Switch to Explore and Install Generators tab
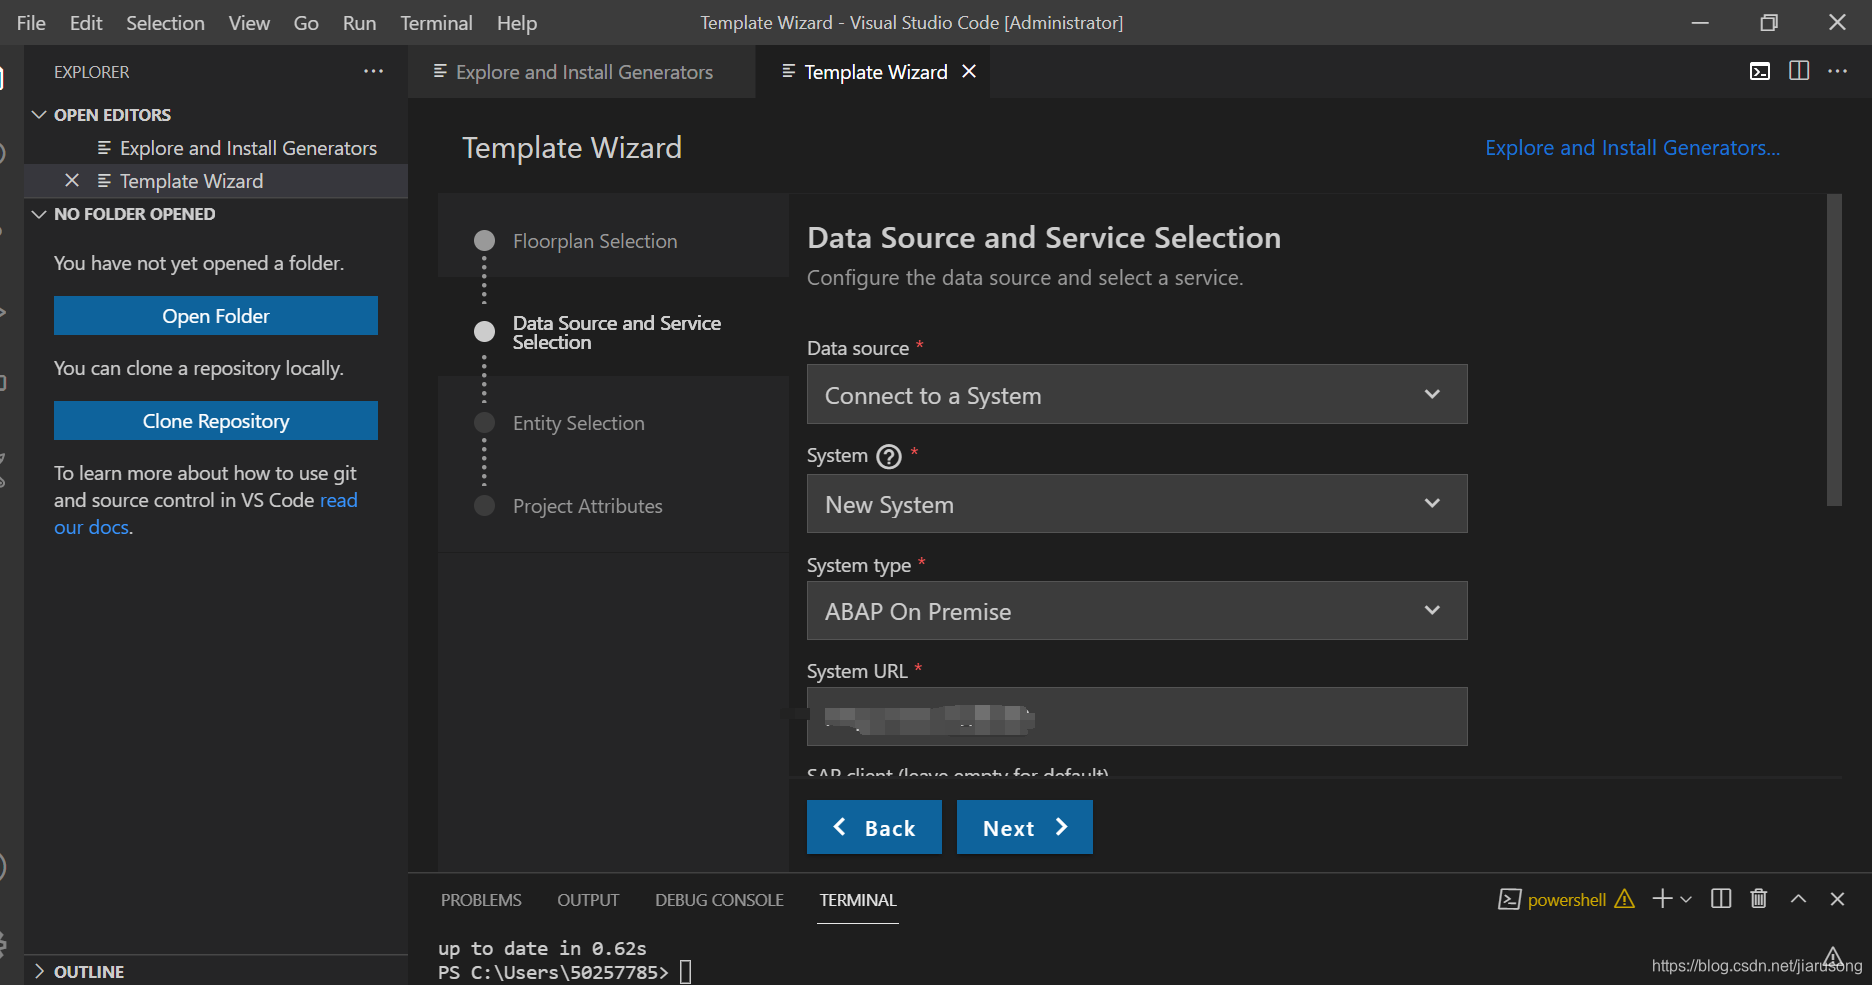 582,71
